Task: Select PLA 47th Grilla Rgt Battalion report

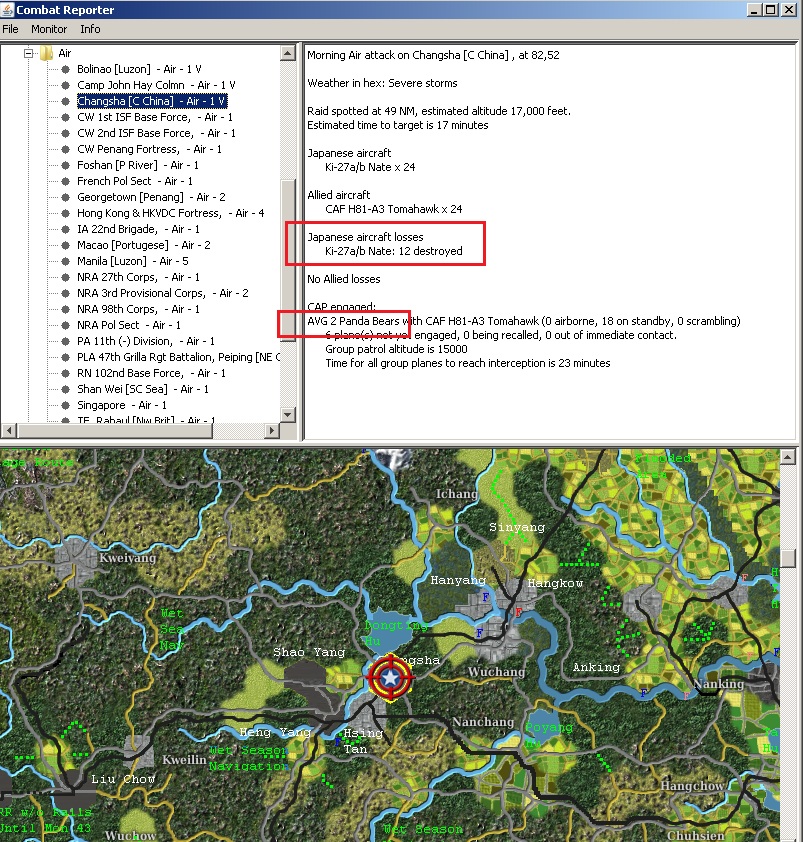Action: tap(178, 357)
